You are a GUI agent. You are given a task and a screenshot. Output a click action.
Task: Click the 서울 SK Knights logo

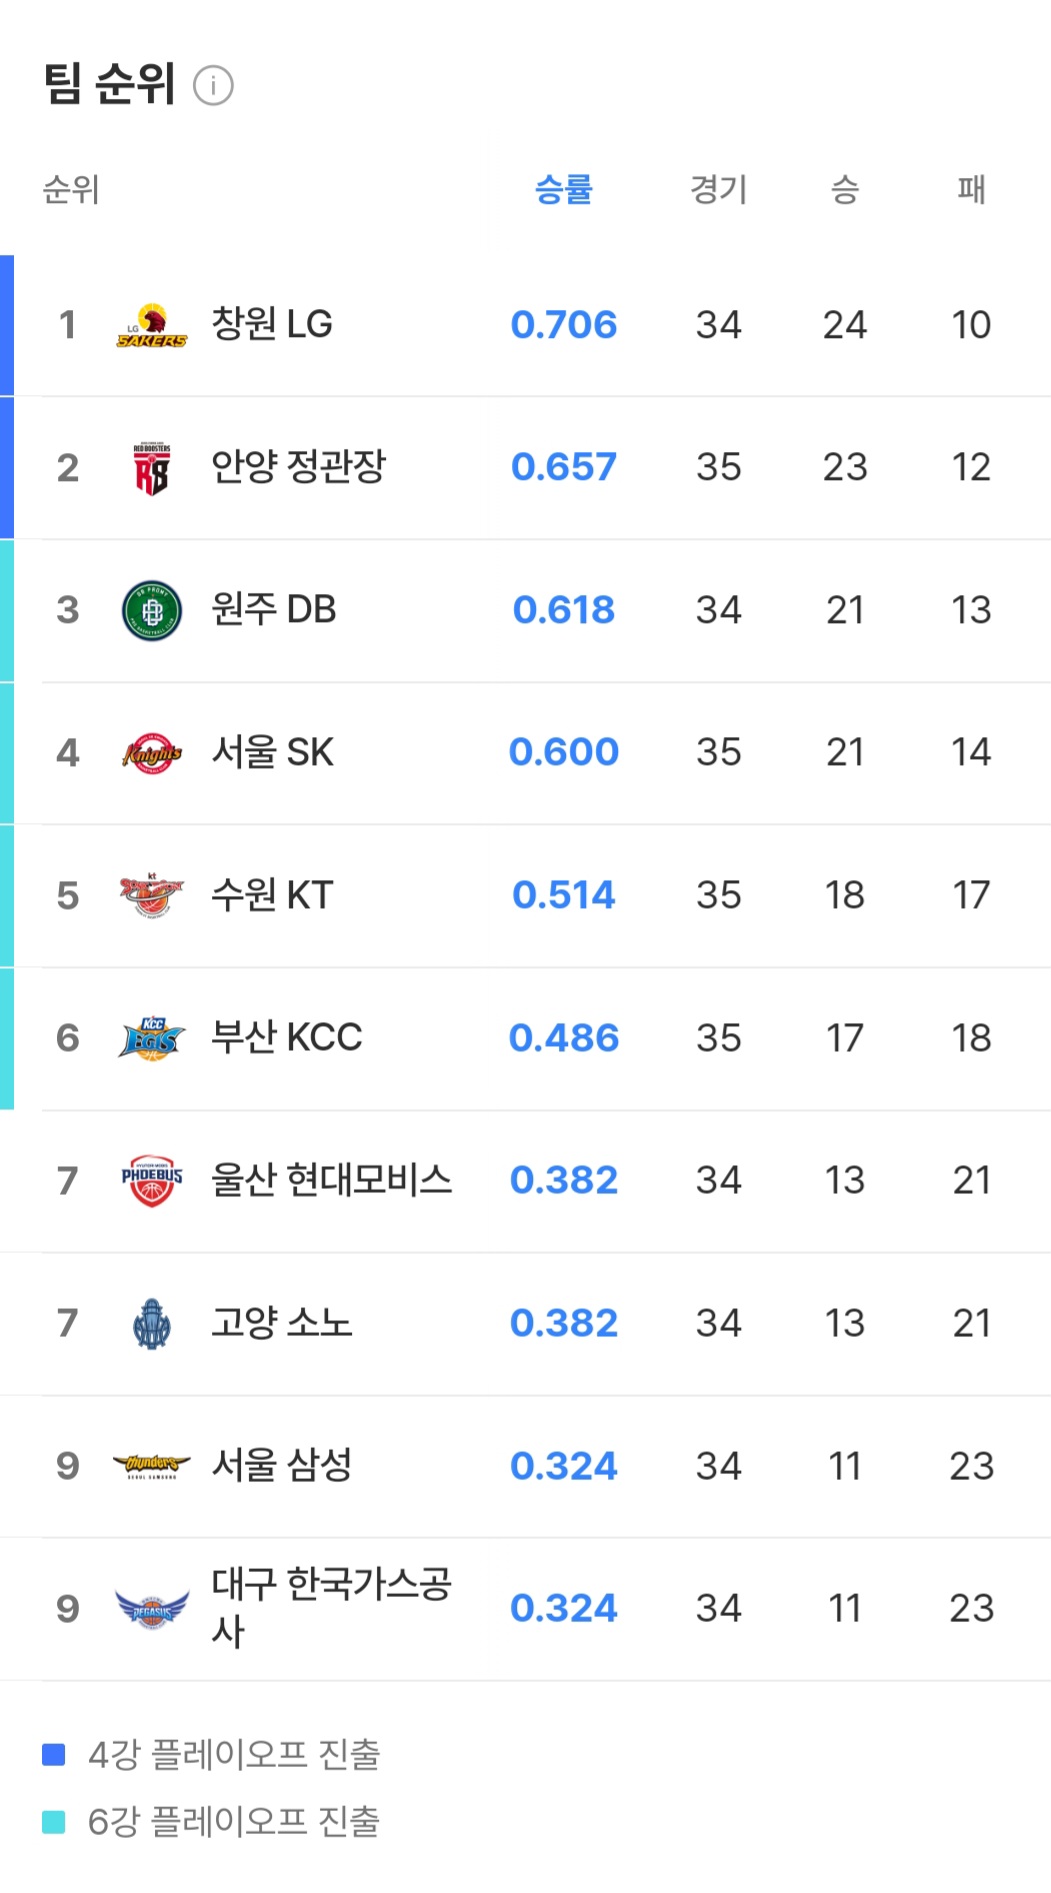pos(152,753)
